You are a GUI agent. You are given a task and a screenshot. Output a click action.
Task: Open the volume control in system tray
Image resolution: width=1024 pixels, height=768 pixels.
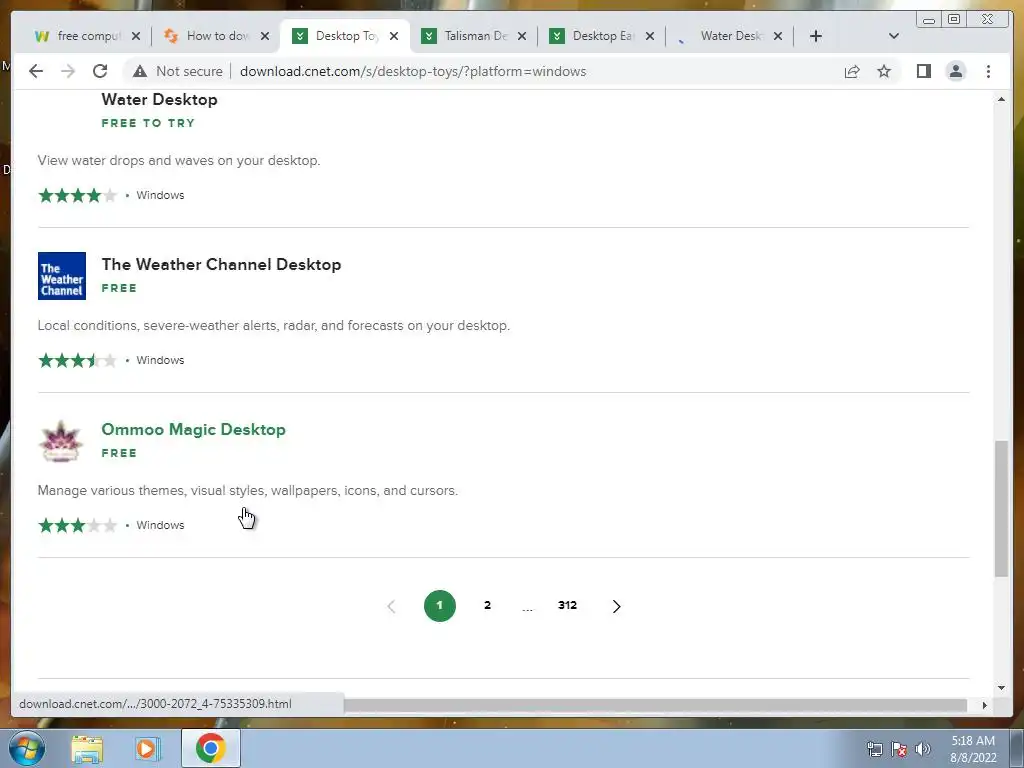coord(923,749)
